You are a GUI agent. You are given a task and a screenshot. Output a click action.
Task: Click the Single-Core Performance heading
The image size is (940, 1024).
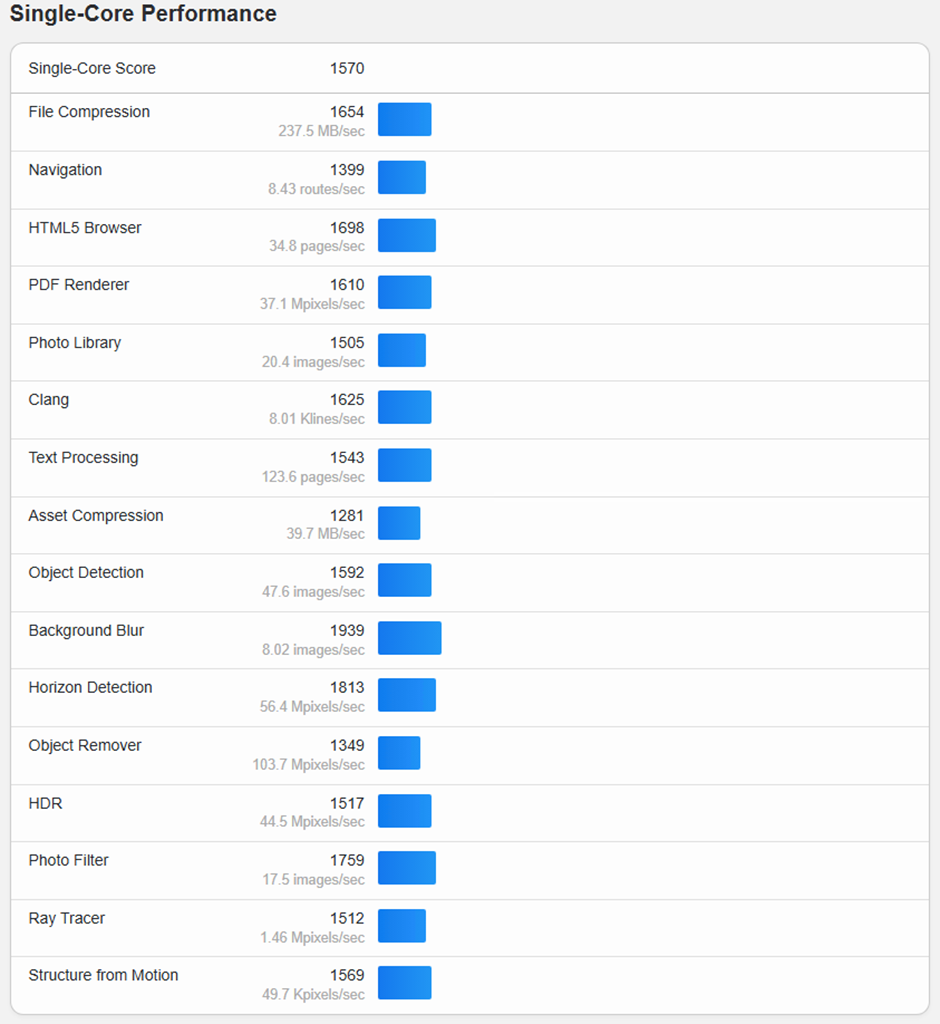143,14
